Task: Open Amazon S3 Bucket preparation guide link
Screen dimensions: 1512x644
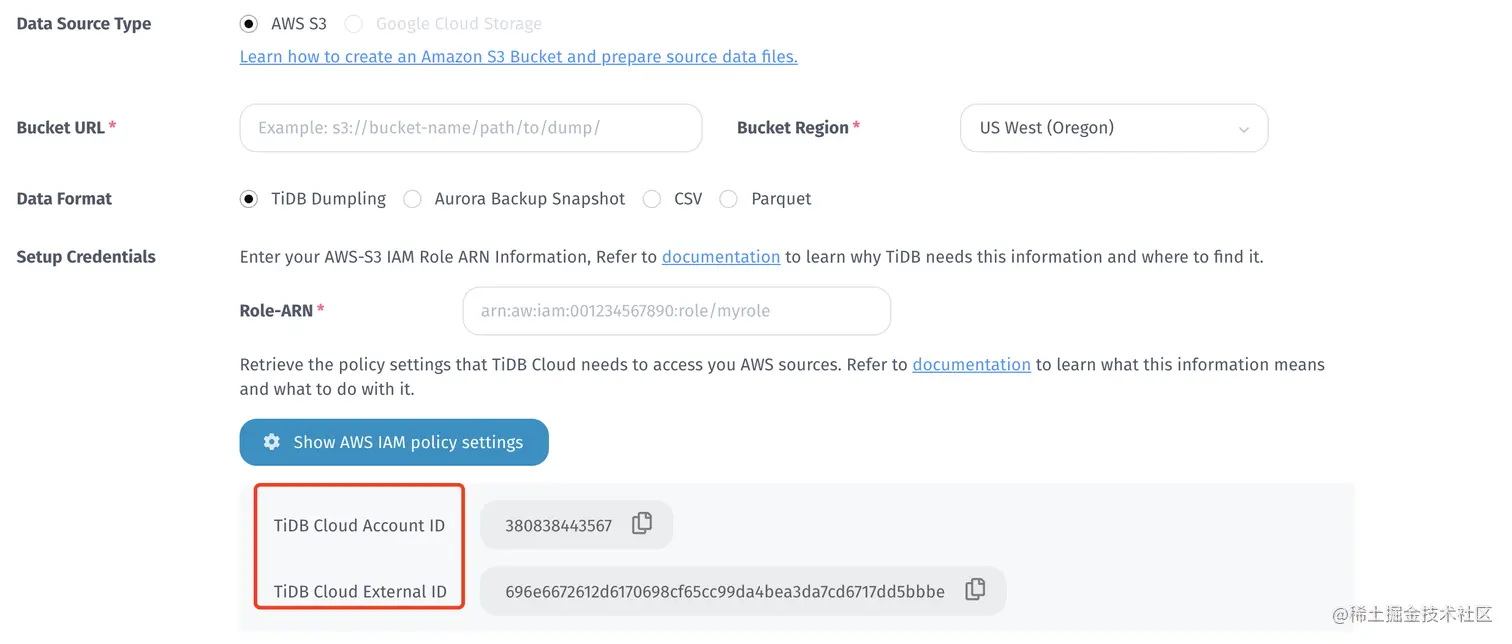Action: pyautogui.click(x=518, y=57)
